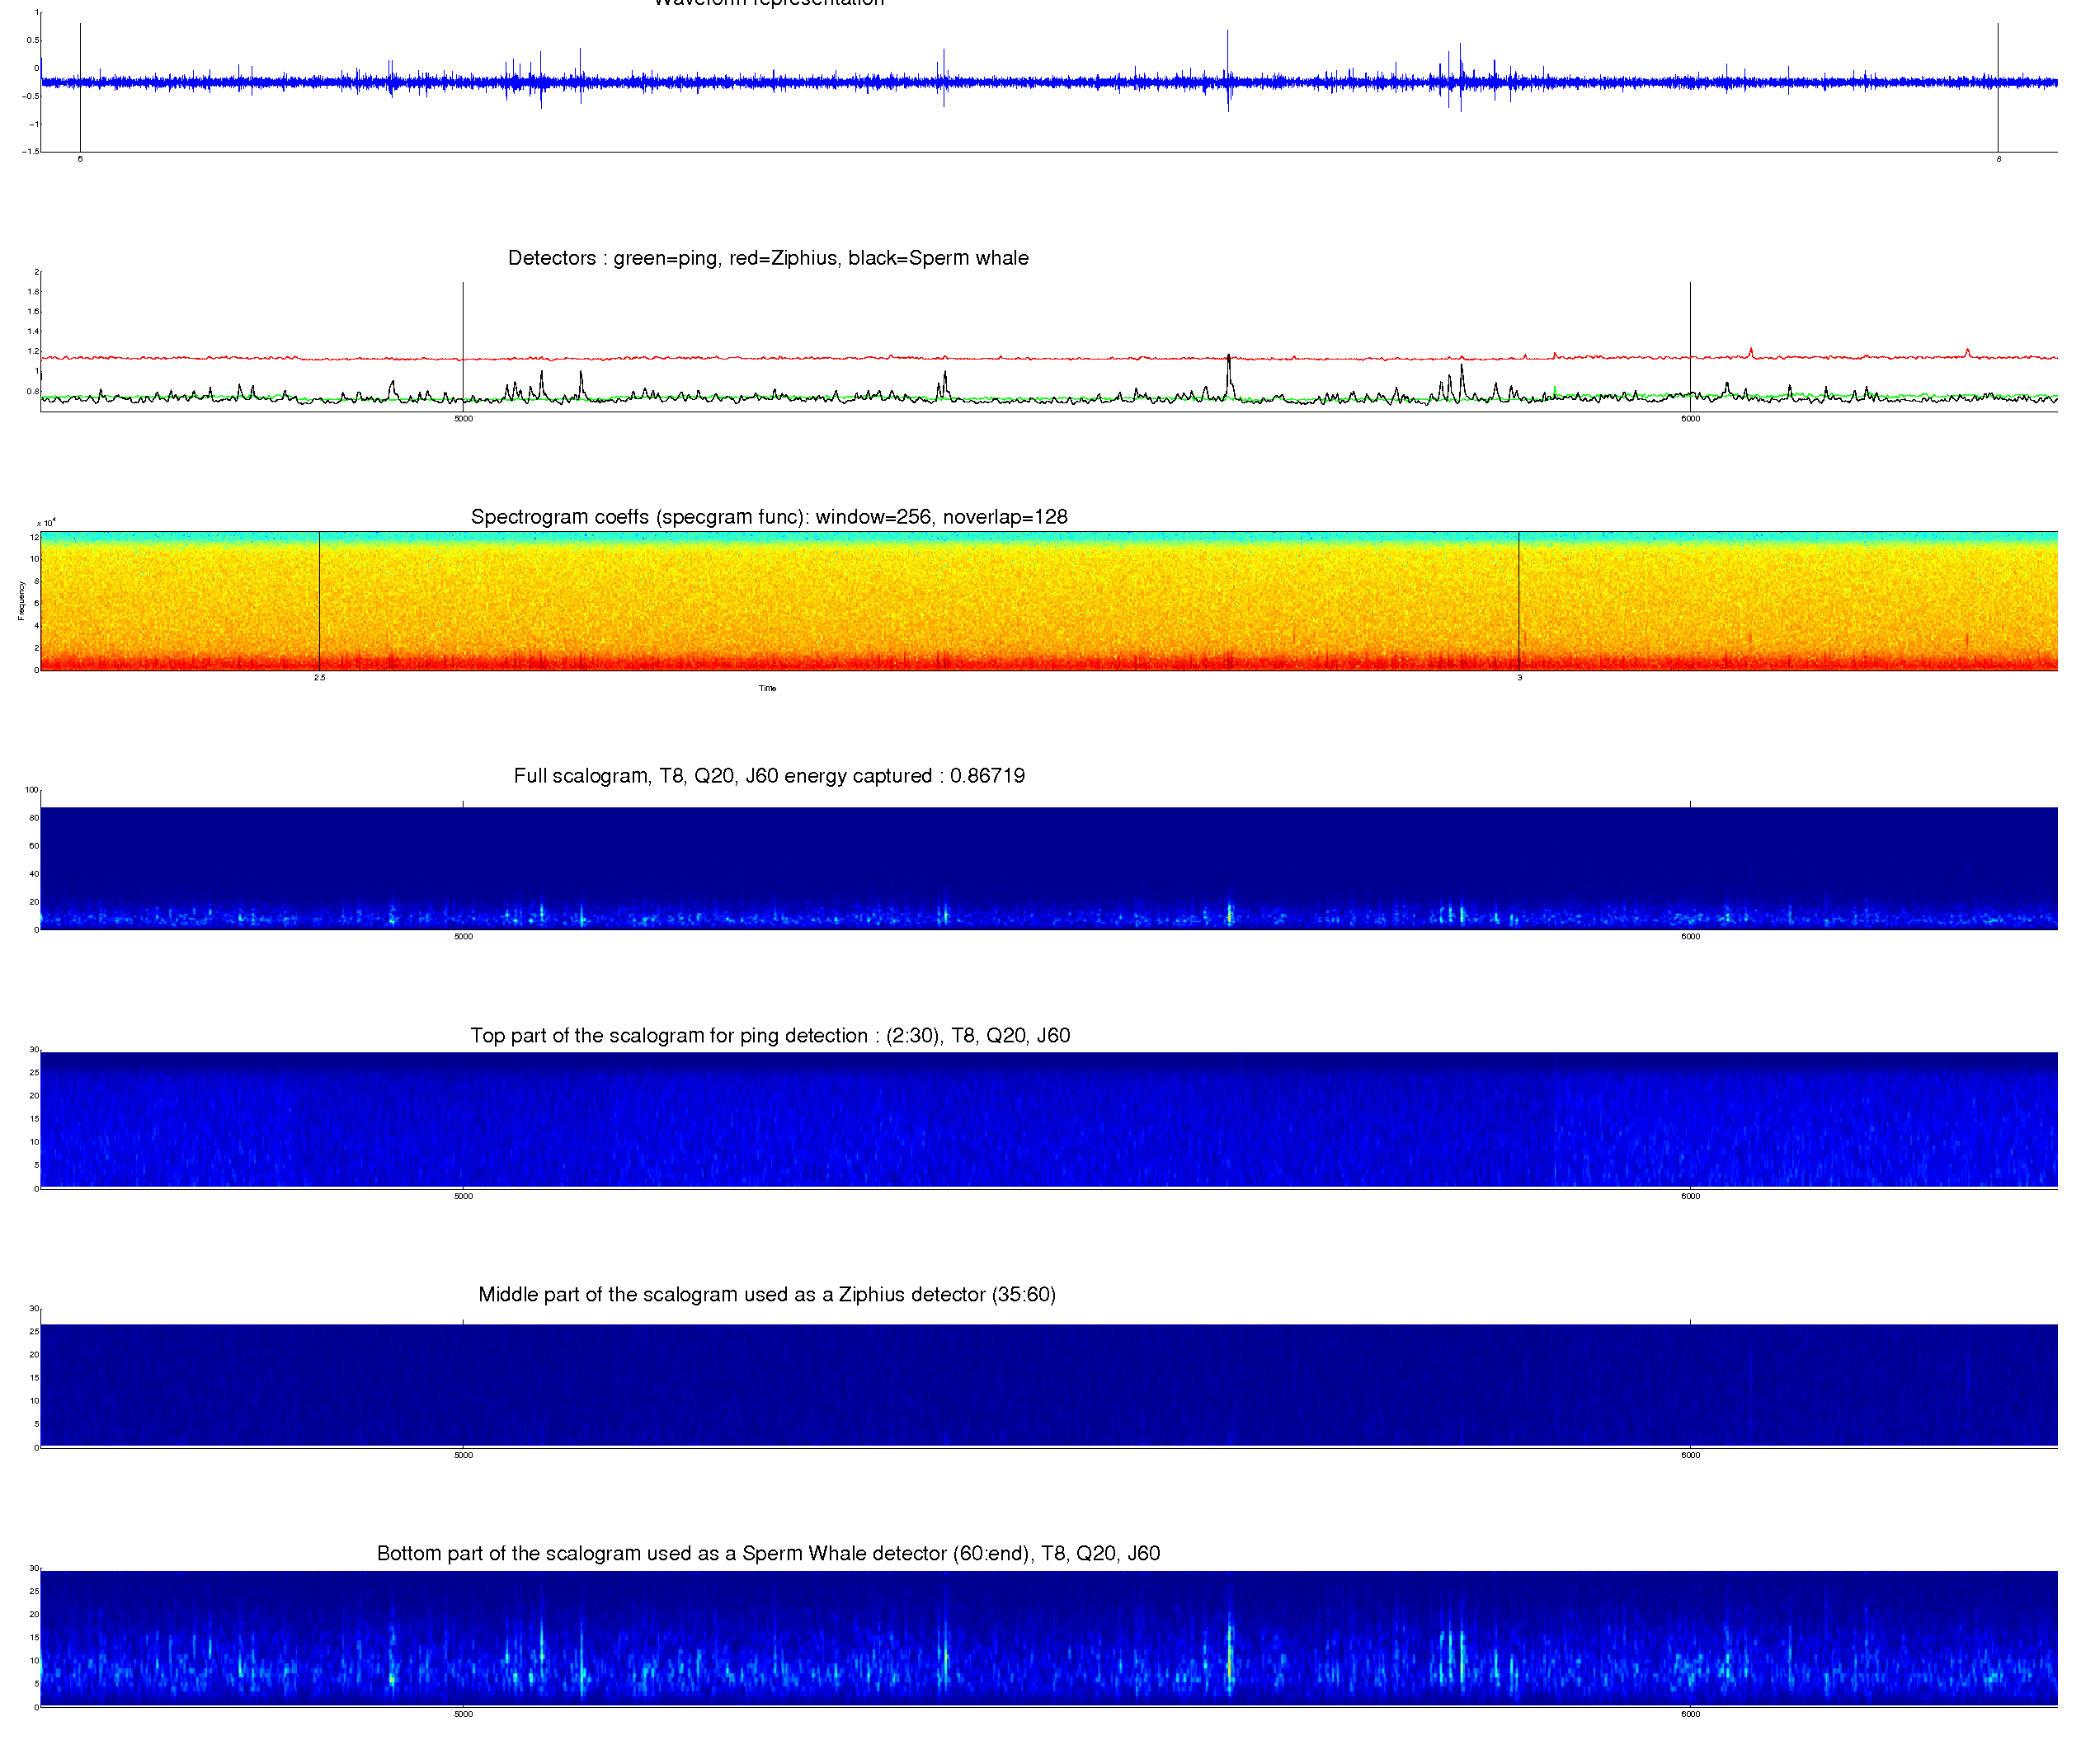Click the Ziphius detector scalogram title
Image resolution: width=2100 pixels, height=1745 pixels.
(766, 1294)
